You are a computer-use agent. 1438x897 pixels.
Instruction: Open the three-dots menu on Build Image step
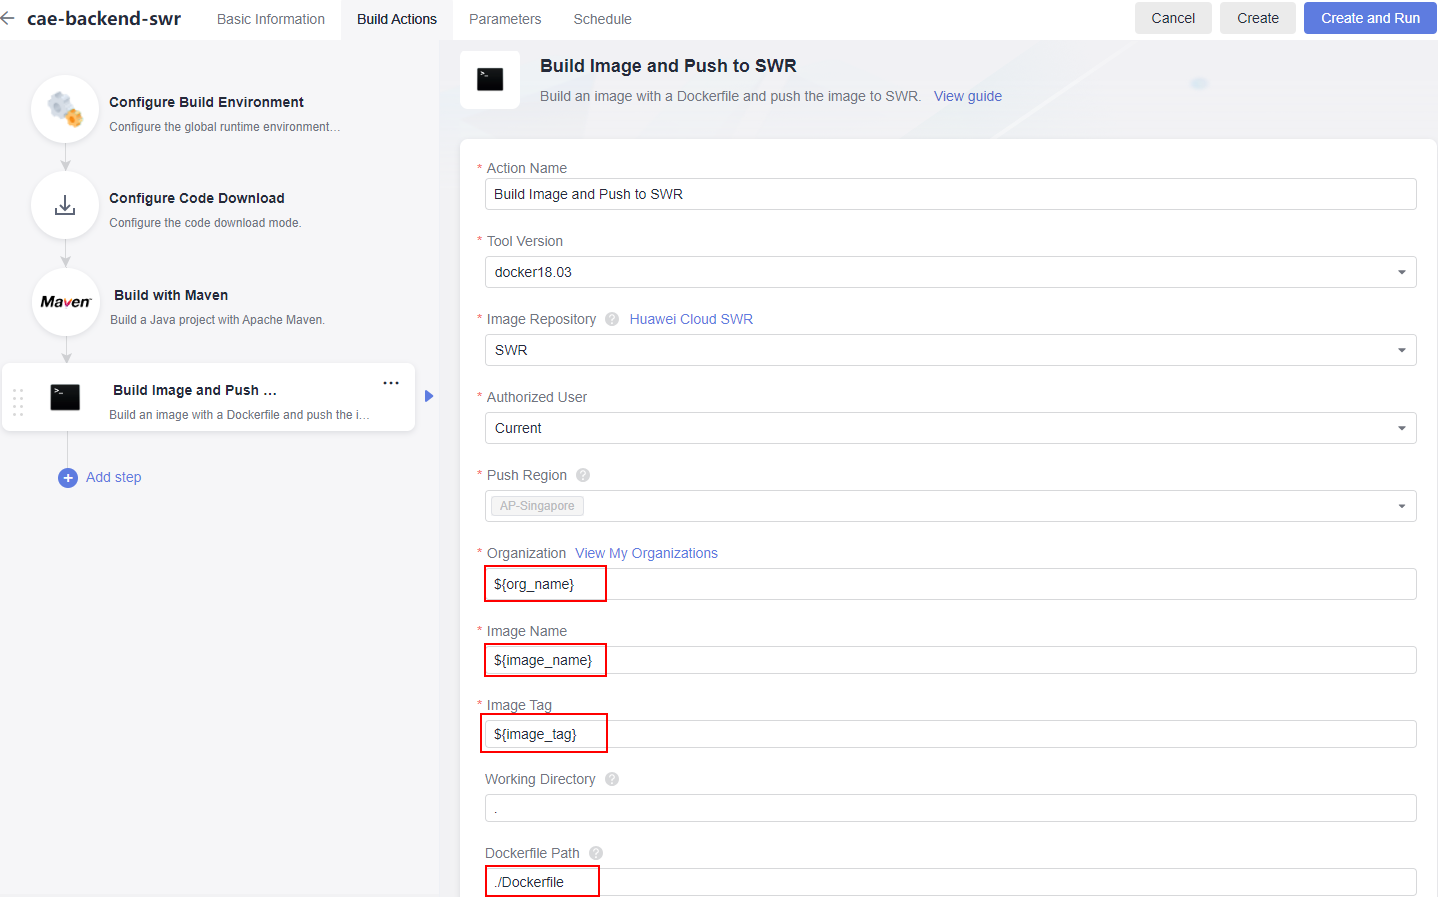pos(391,383)
